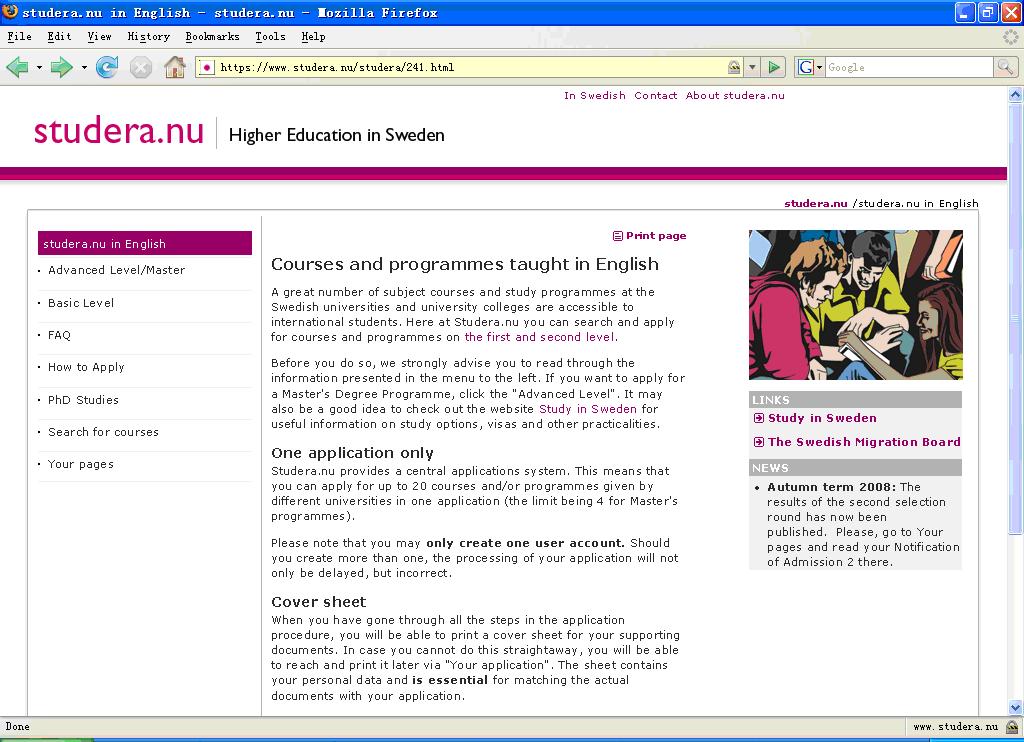The width and height of the screenshot is (1024, 742).
Task: Open the File menu
Action: coord(20,37)
